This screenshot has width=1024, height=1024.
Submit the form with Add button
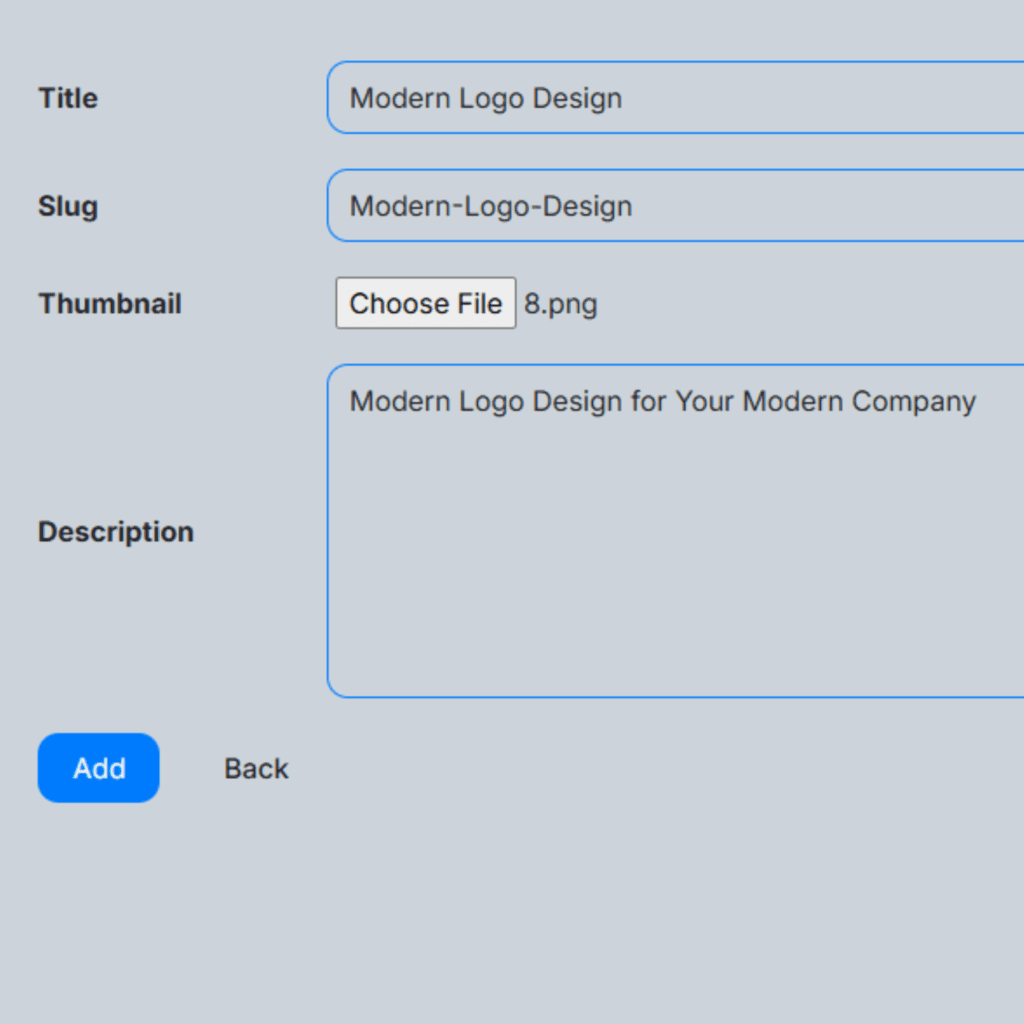pyautogui.click(x=98, y=768)
